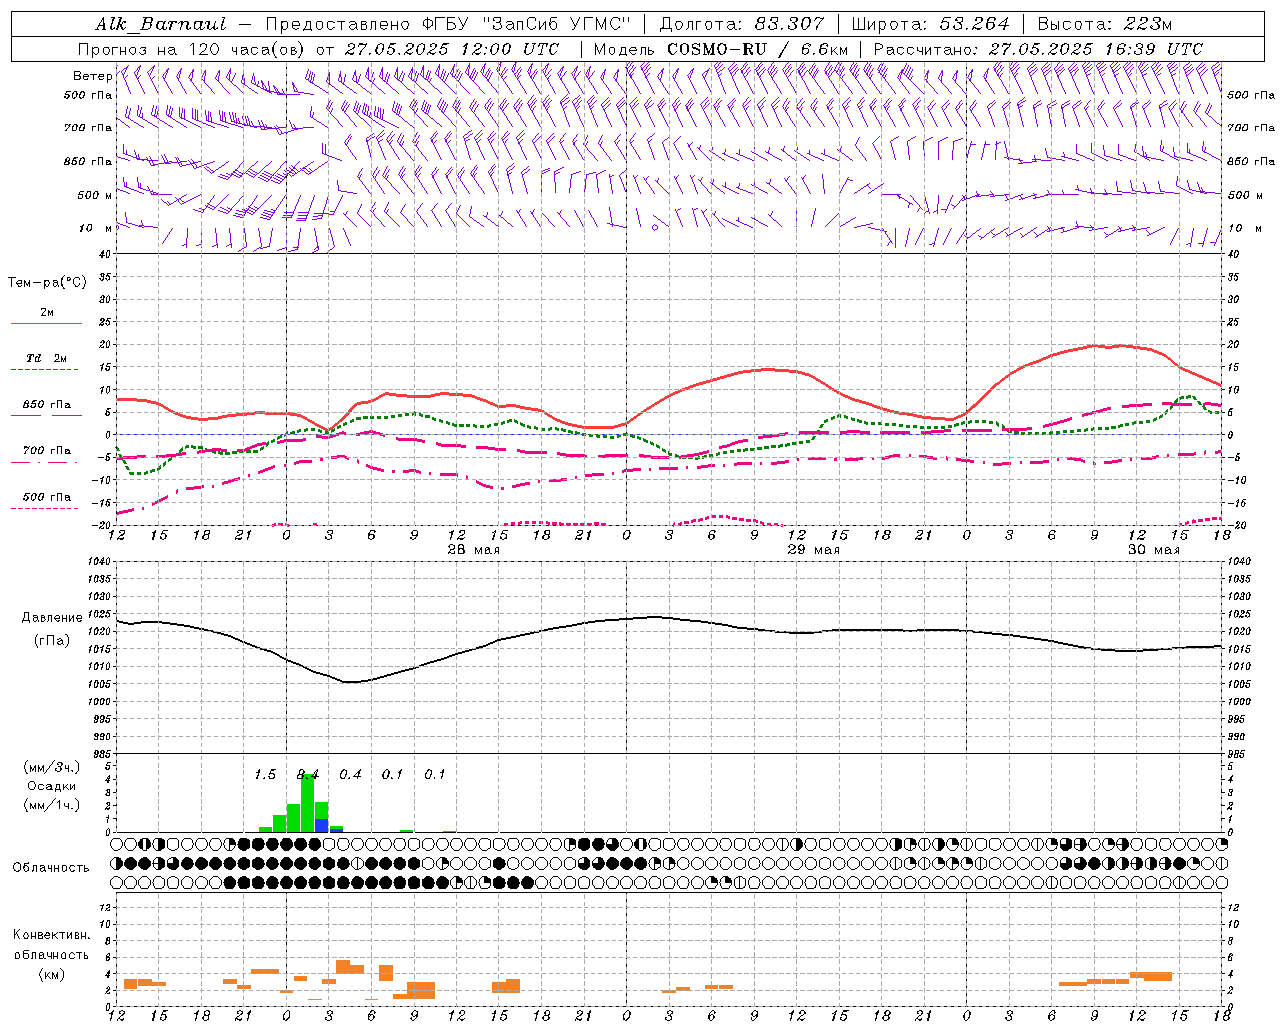Click the tallest green precipitation bar
This screenshot has height=1024, width=1280.
pos(308,803)
